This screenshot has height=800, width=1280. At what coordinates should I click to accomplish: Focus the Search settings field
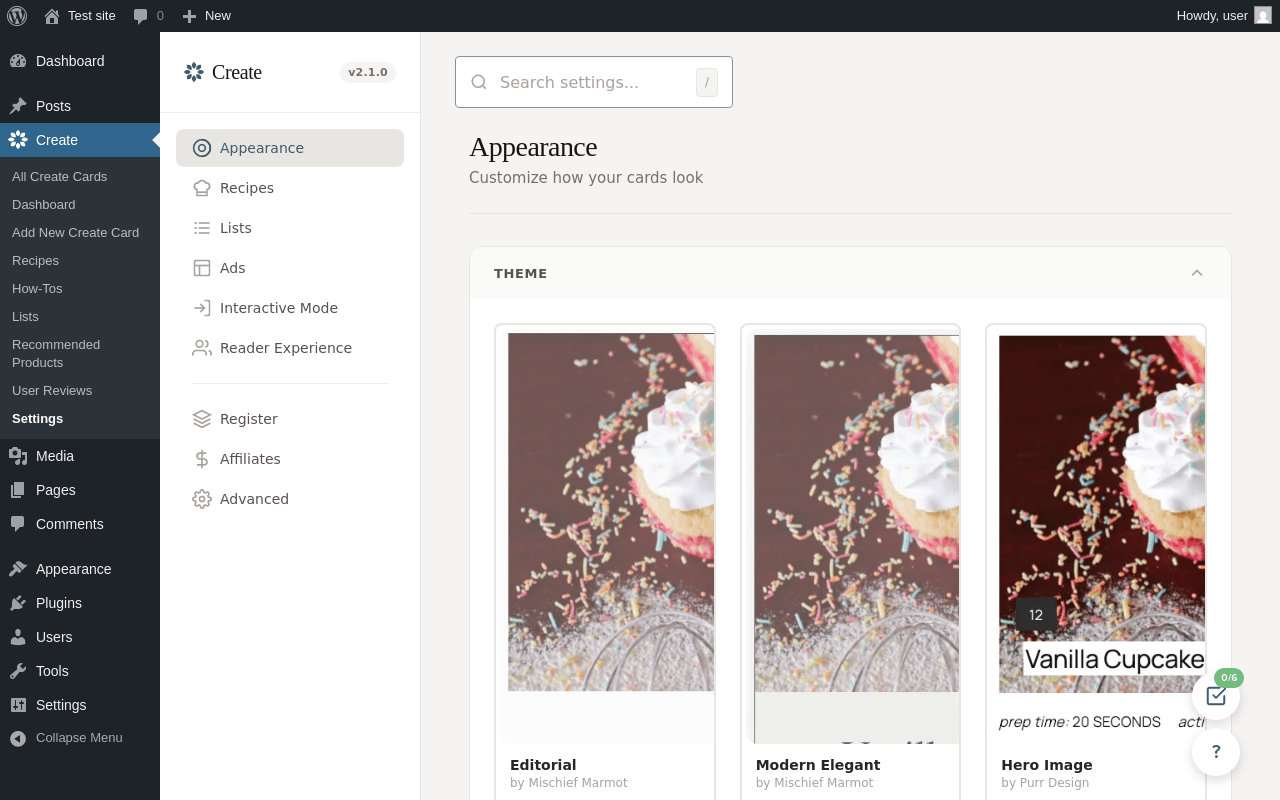point(590,82)
